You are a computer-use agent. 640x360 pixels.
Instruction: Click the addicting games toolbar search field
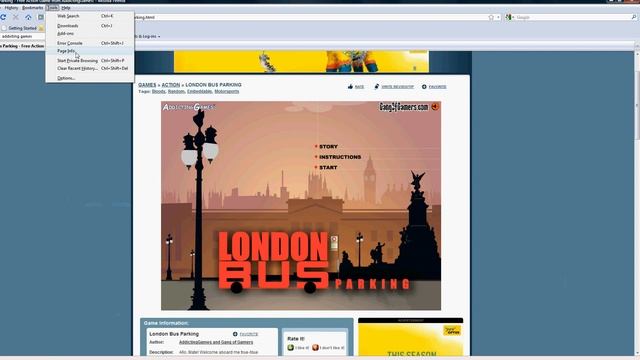click(x=22, y=36)
